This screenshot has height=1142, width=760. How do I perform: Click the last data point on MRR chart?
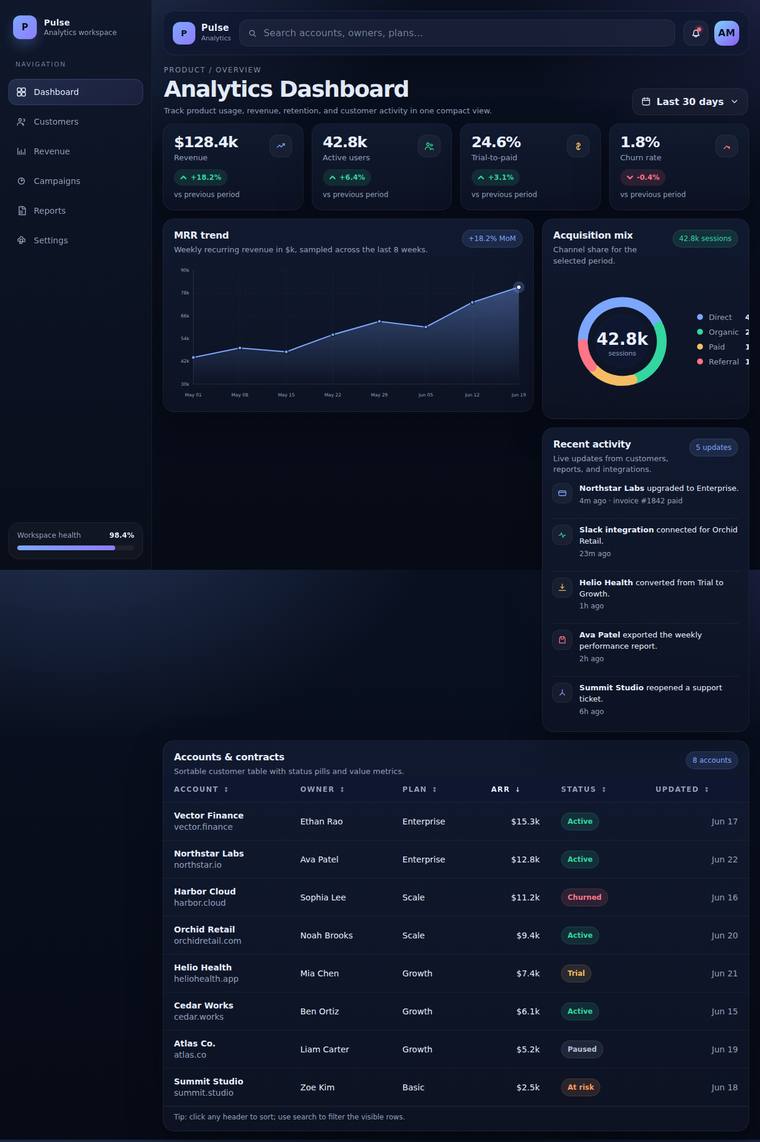pyautogui.click(x=518, y=287)
